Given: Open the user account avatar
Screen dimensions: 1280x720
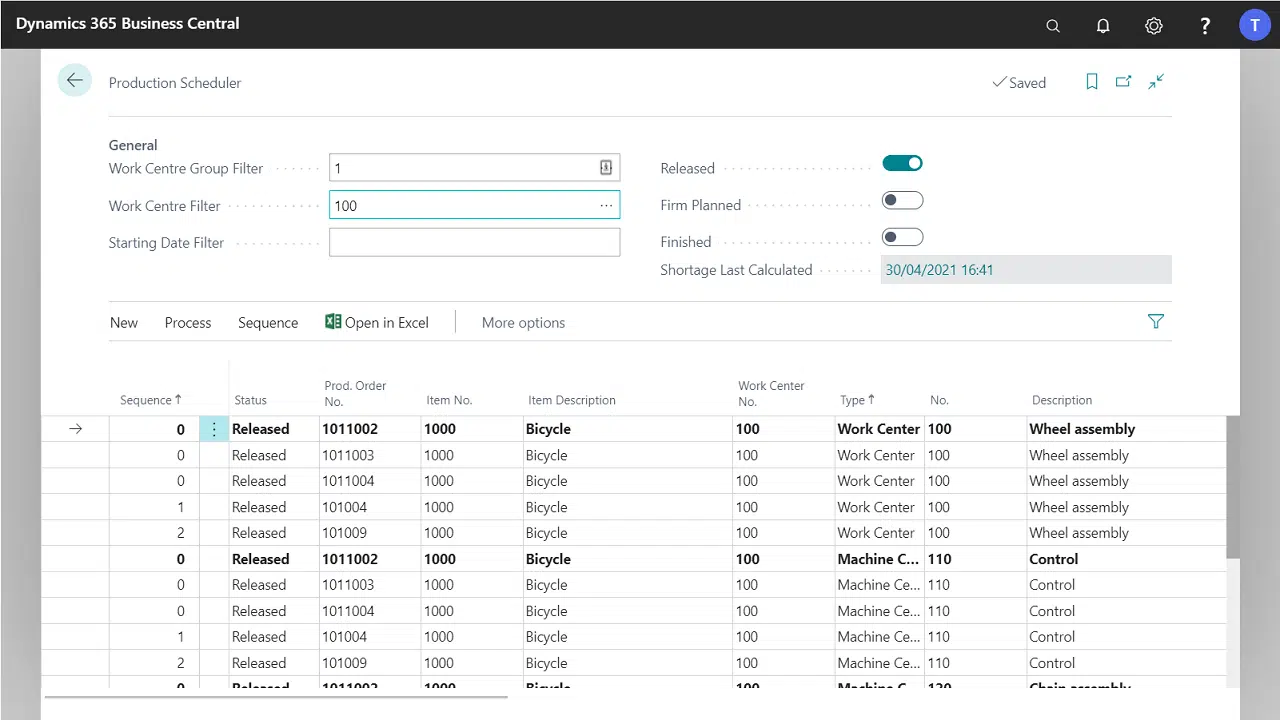Looking at the screenshot, I should tap(1255, 25).
